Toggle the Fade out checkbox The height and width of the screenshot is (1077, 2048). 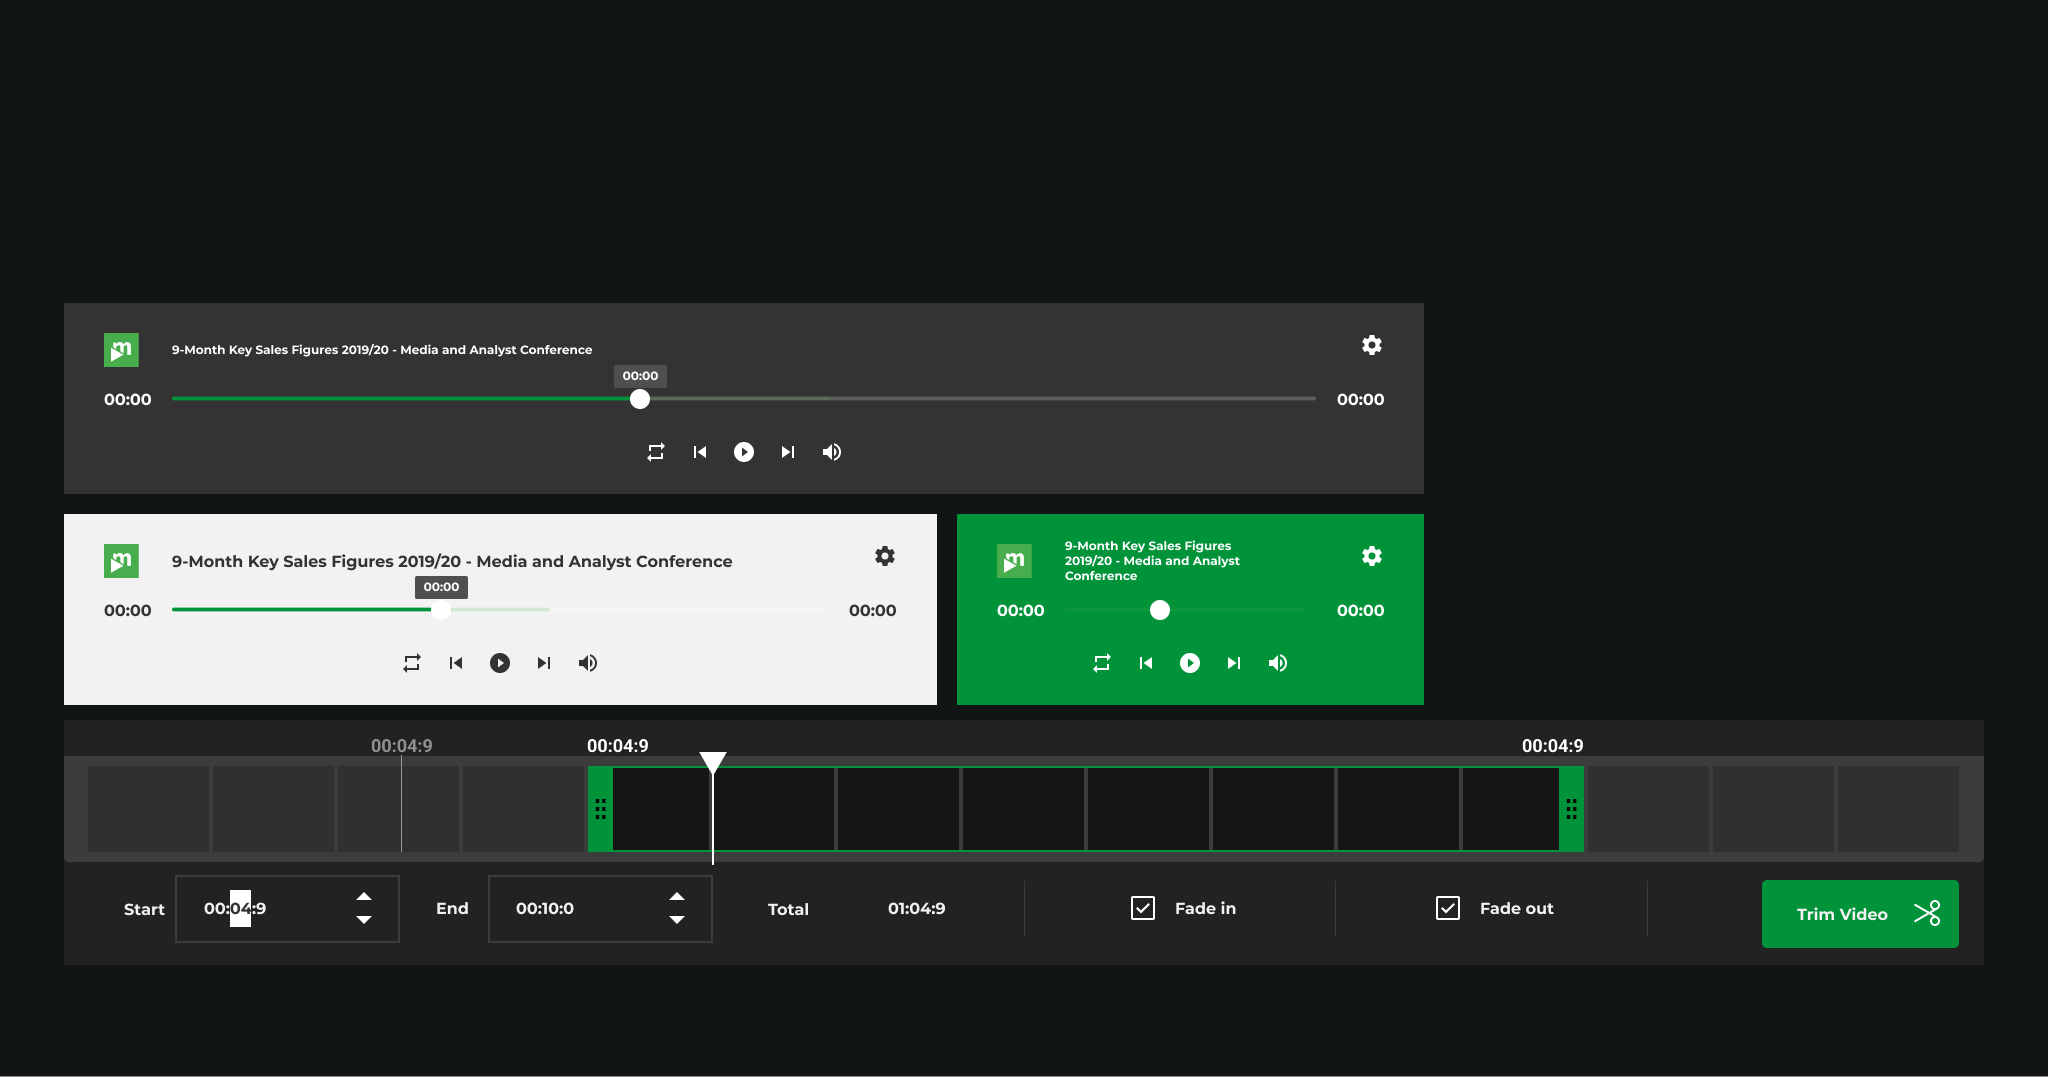[1448, 908]
